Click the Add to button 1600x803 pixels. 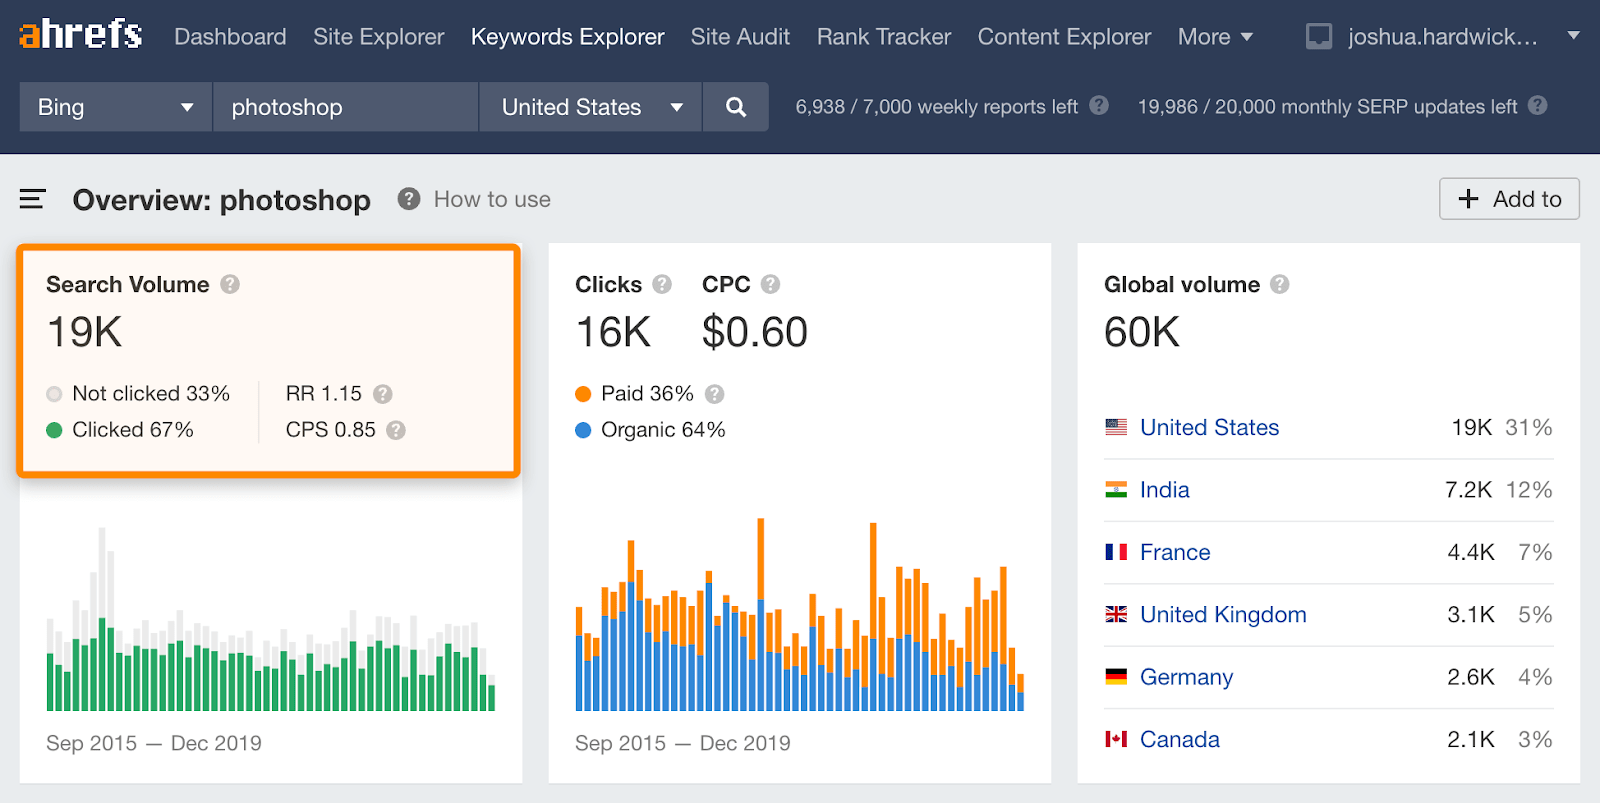1509,199
